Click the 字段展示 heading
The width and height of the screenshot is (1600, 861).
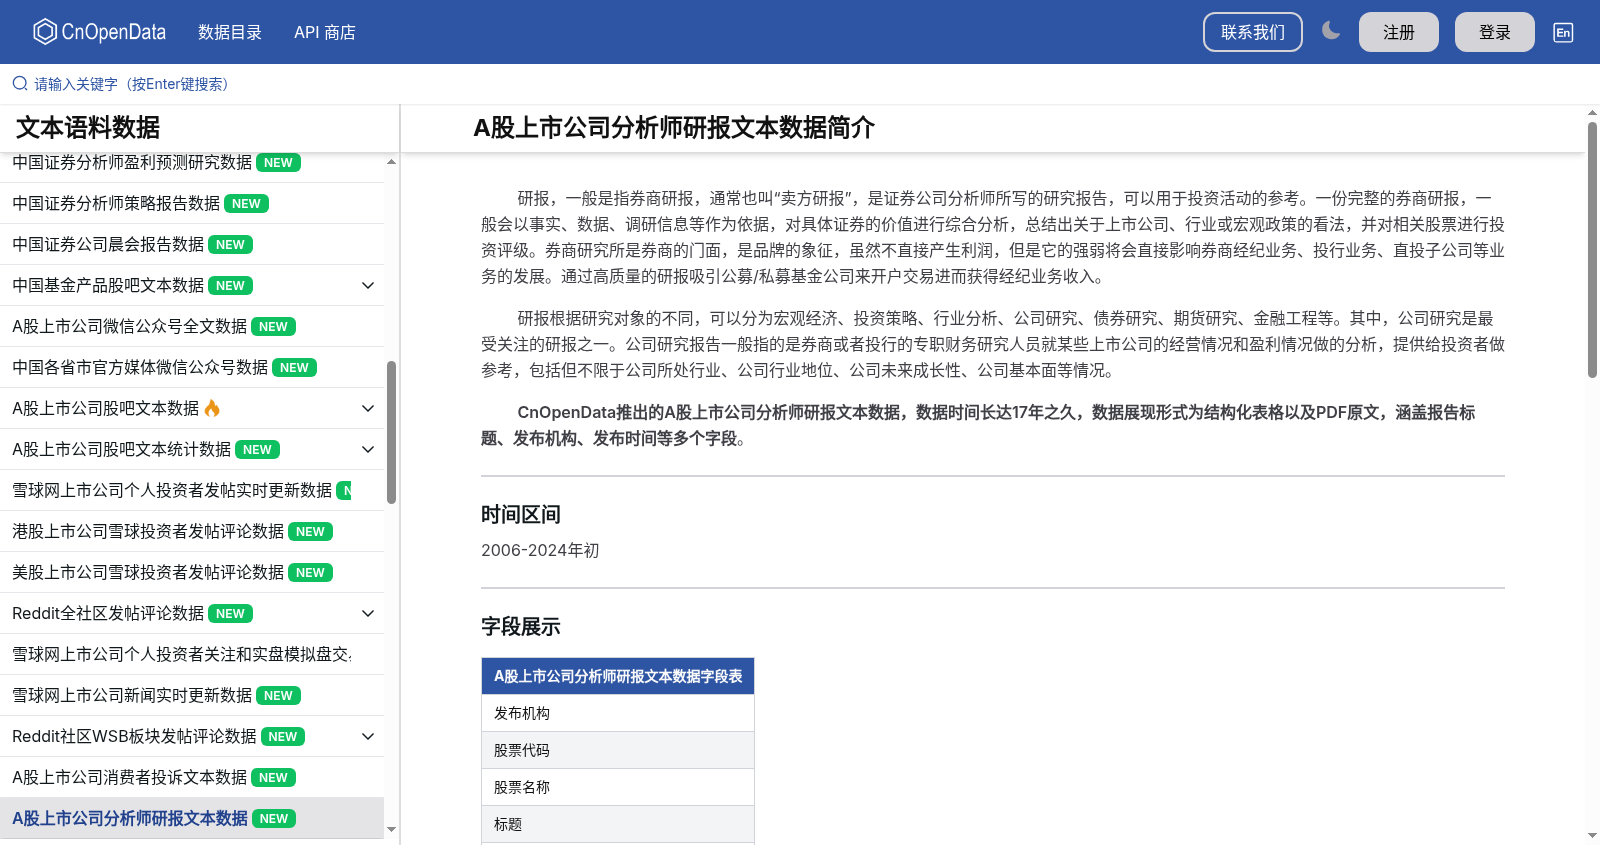pyautogui.click(x=521, y=626)
